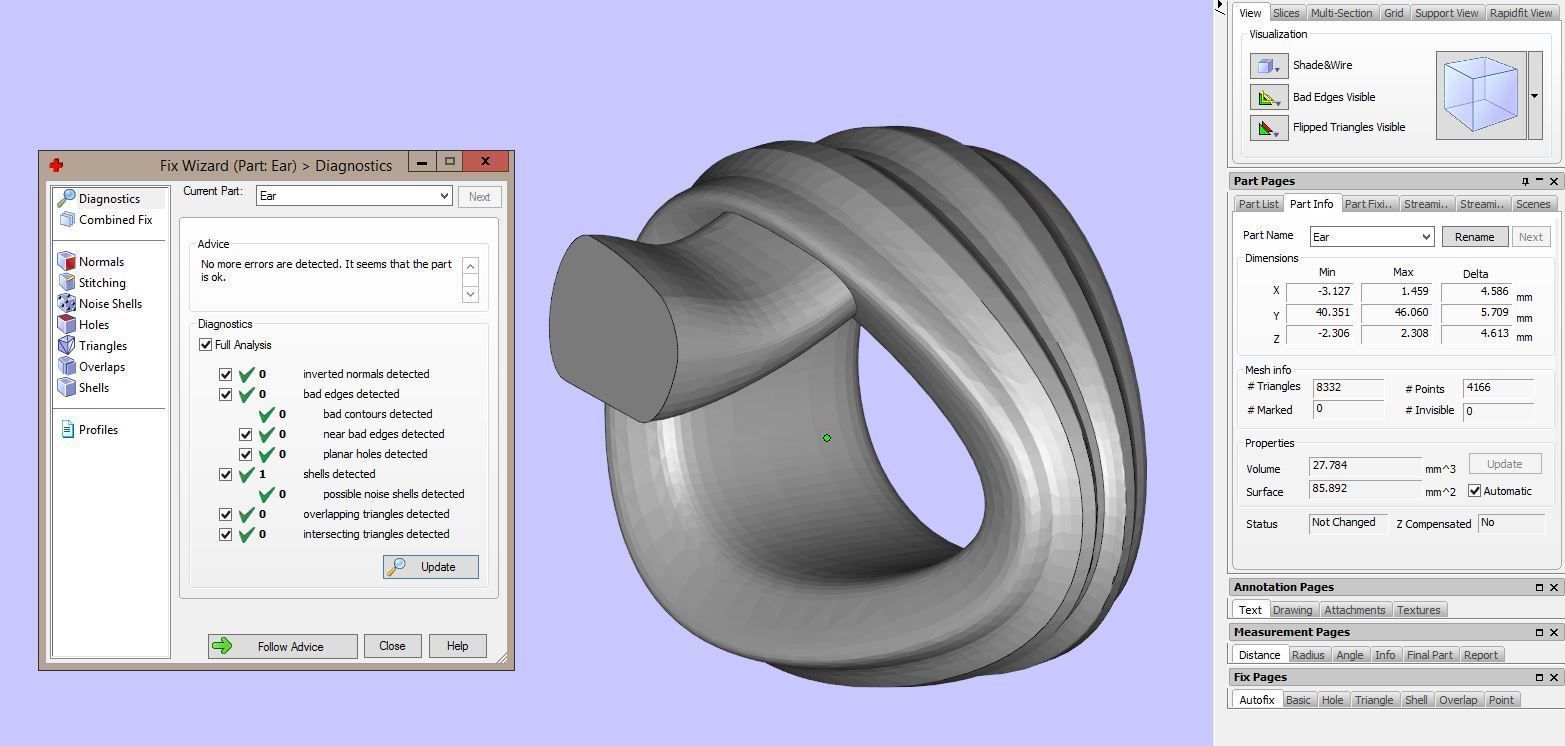Uncheck the Full Analysis checkbox
This screenshot has height=746, width=1565.
click(x=206, y=345)
